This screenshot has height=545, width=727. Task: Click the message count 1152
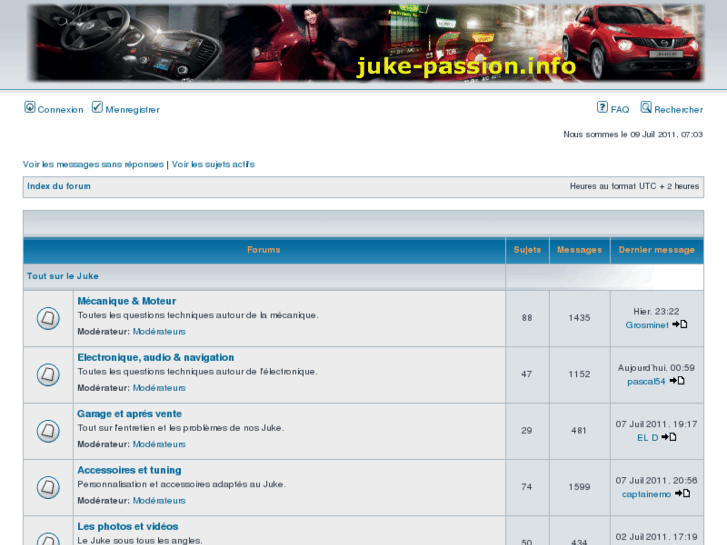pos(580,374)
